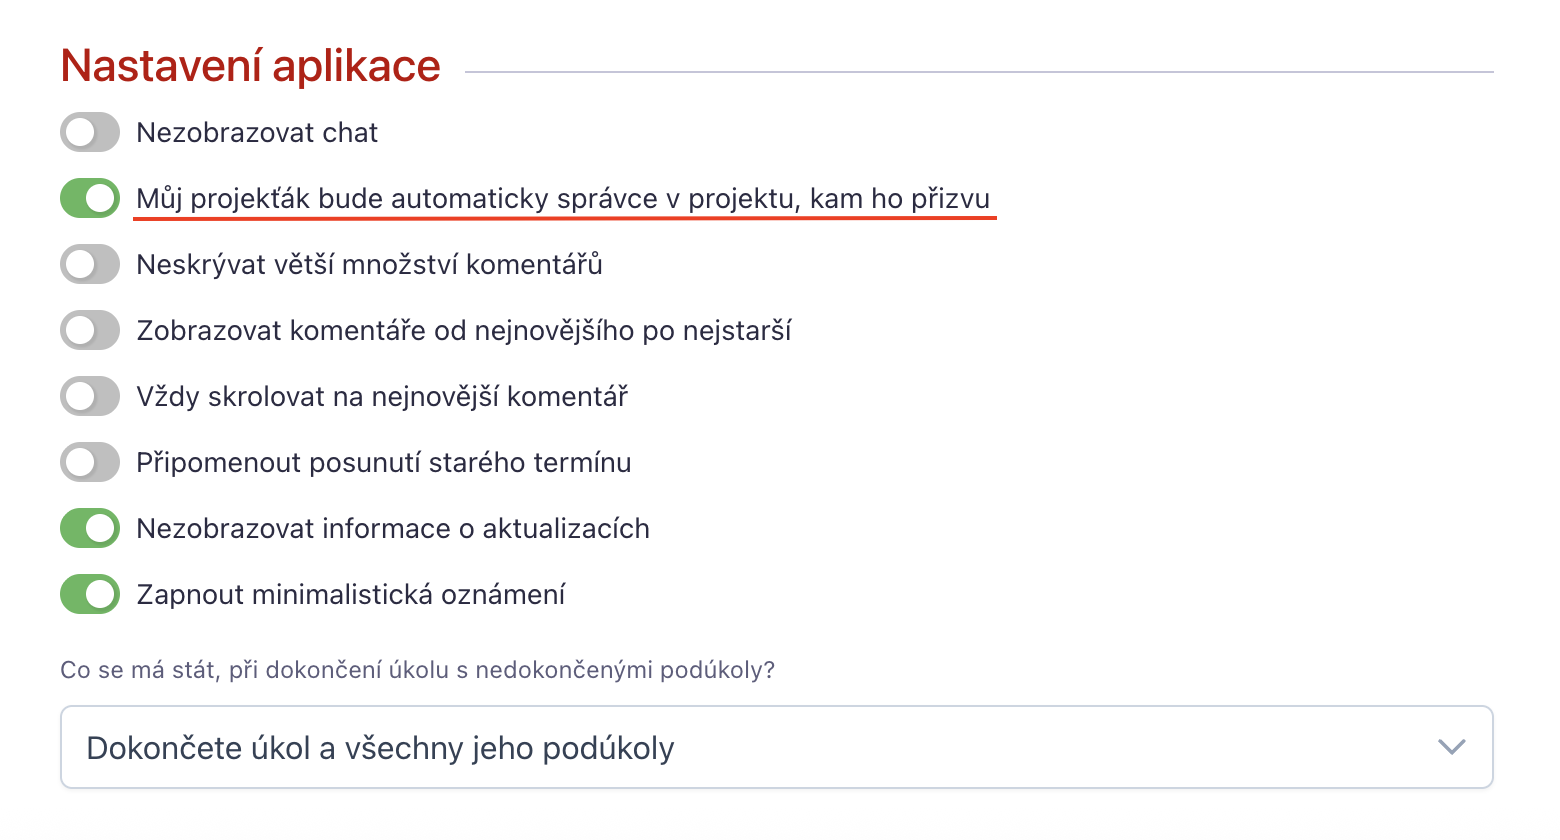Enable the "Nezobrazovat chat" toggle

[x=89, y=132]
